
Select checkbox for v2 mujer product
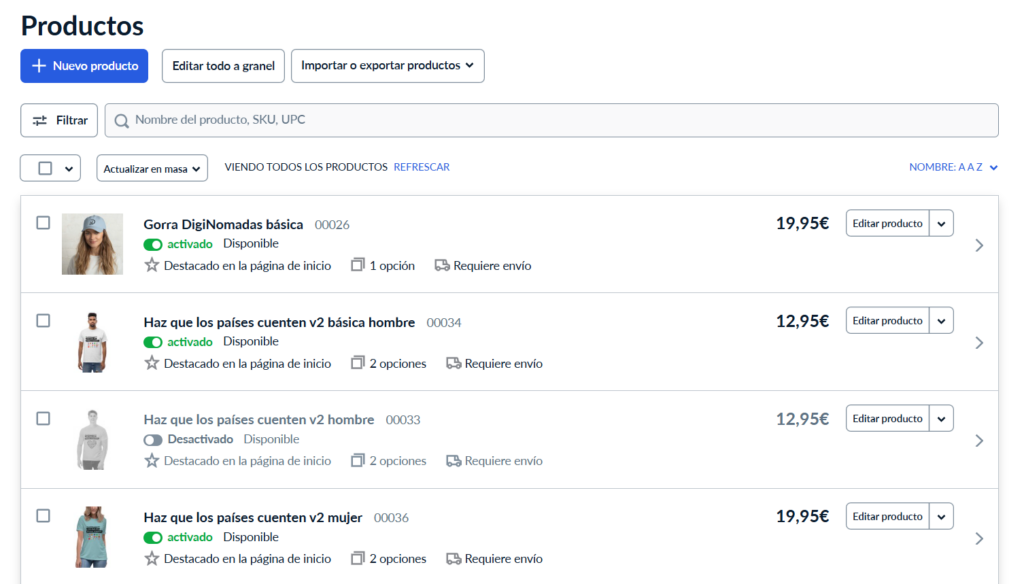tap(43, 516)
